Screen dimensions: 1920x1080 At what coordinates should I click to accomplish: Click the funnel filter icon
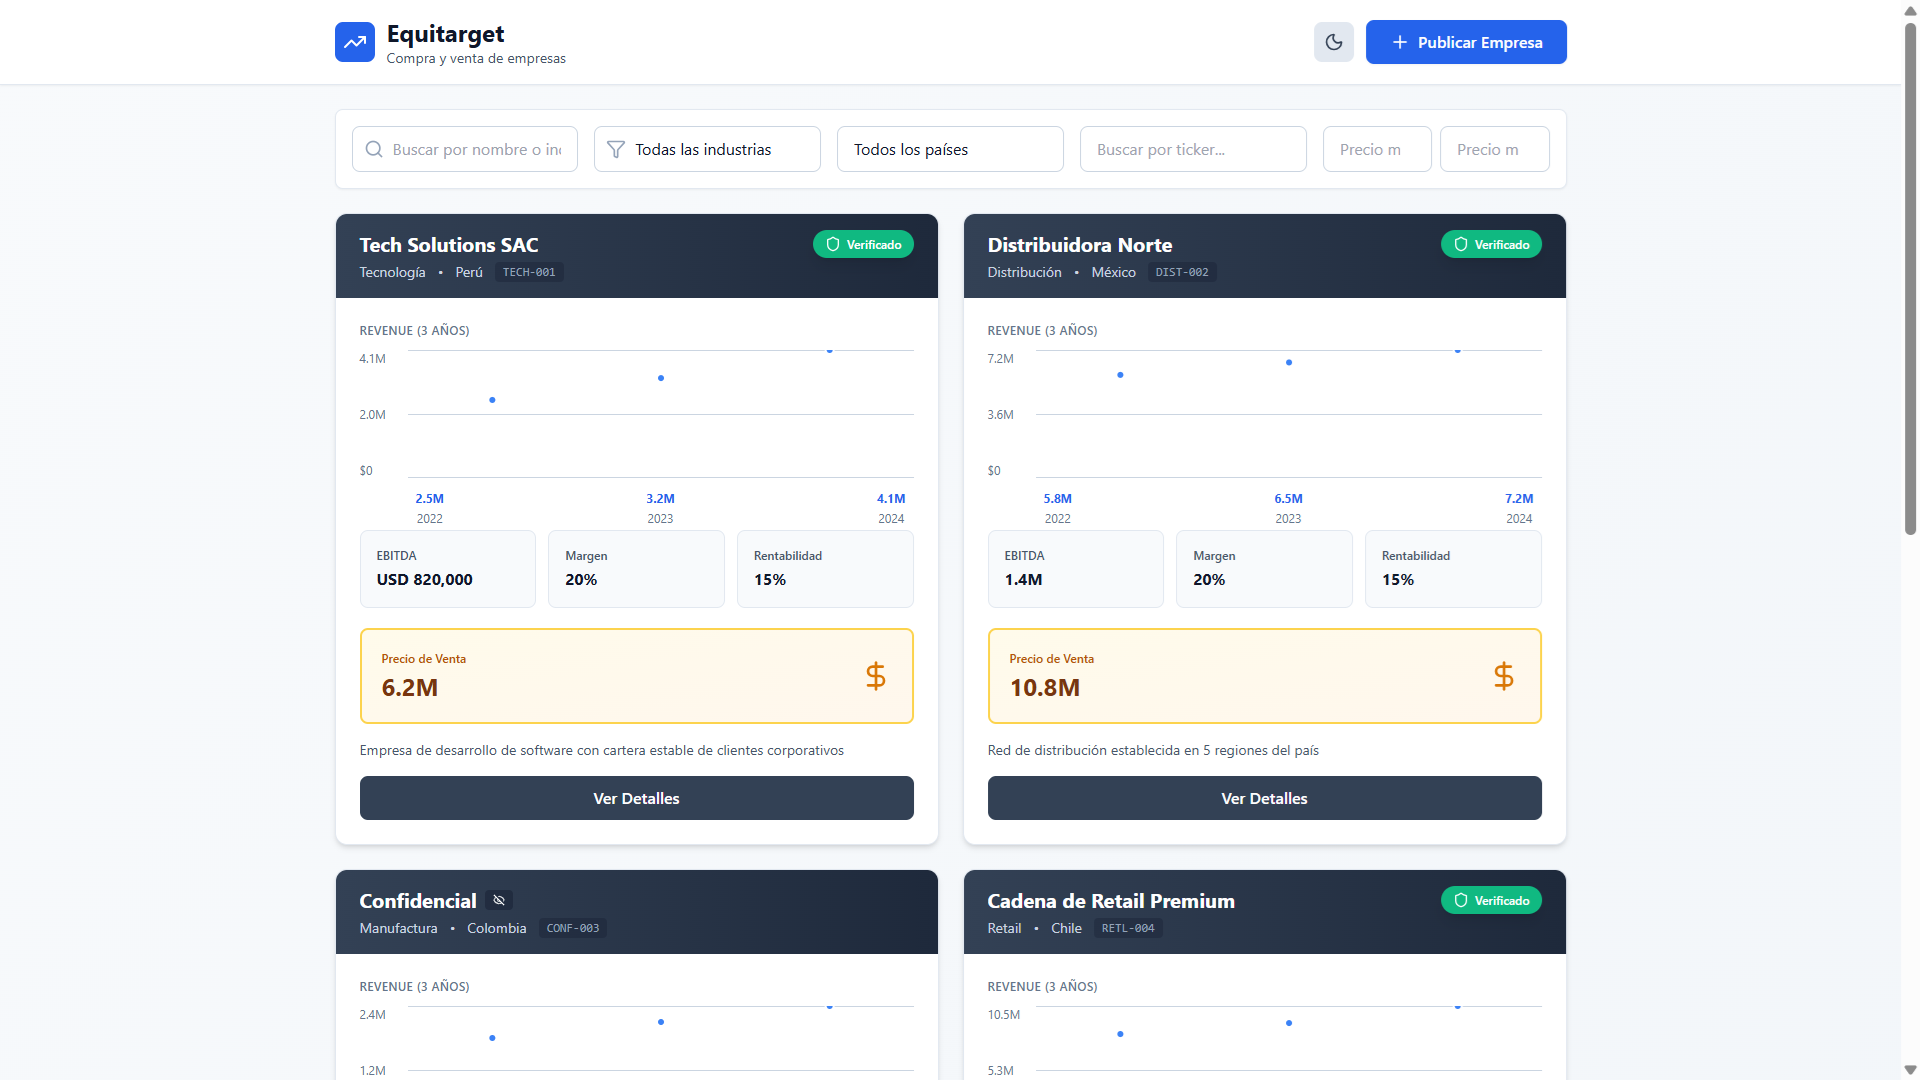click(616, 149)
